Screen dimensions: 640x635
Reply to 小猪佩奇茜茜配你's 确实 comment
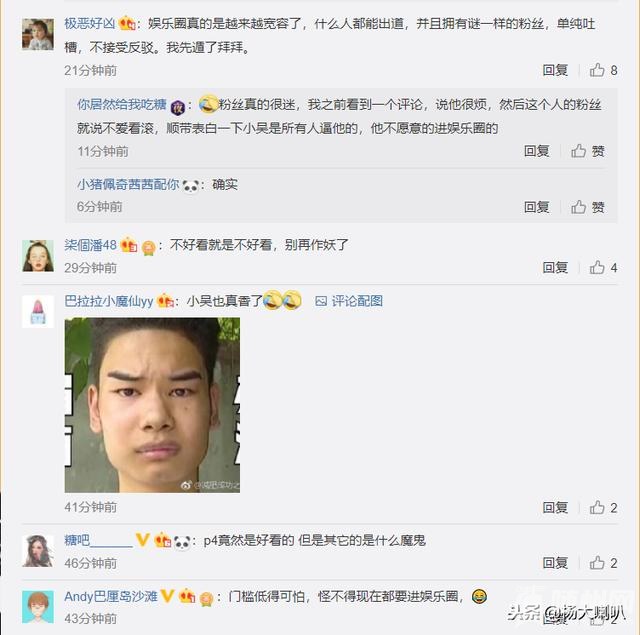[x=536, y=207]
